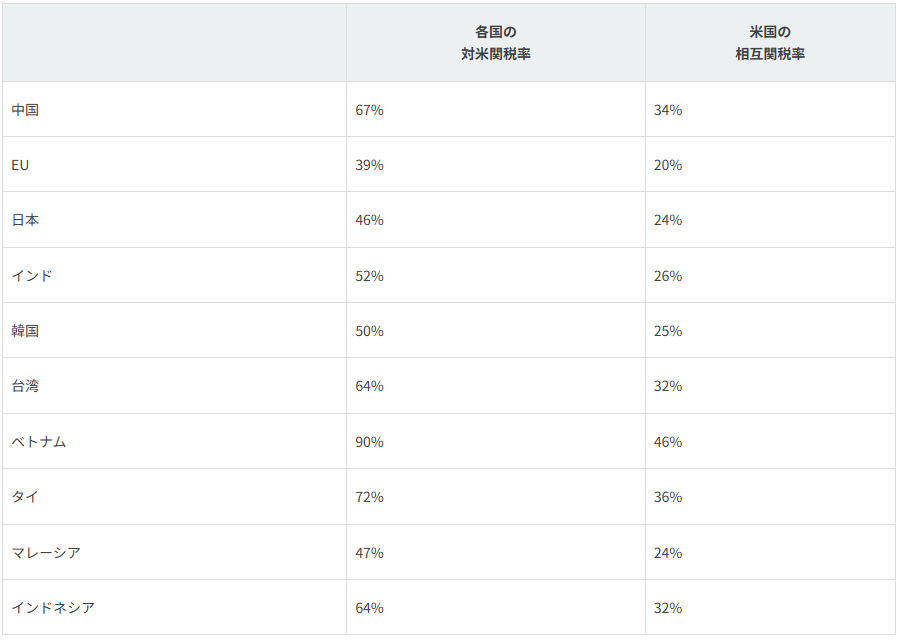This screenshot has width=899, height=640.
Task: Click the タイ country cell
Action: click(25, 497)
